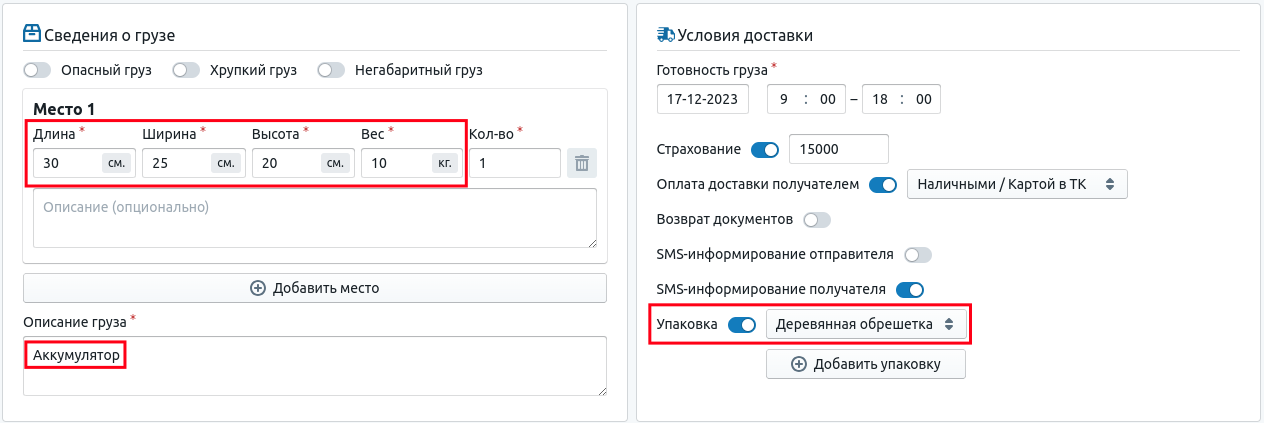Disable SMS-информирование получателя switch
Image resolution: width=1264 pixels, height=423 pixels.
[910, 290]
